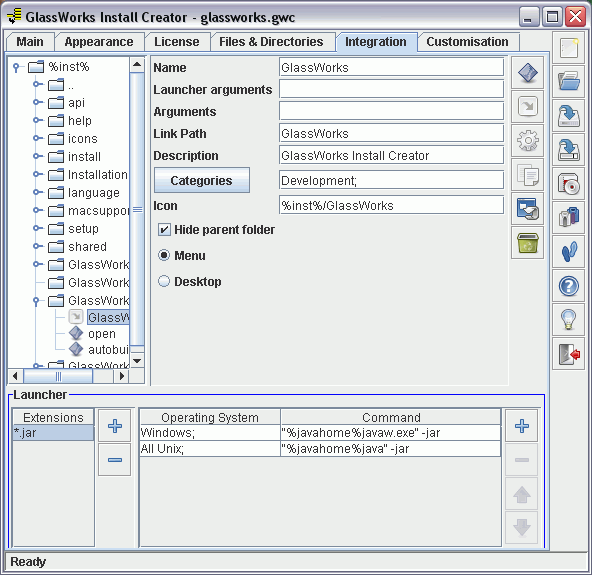This screenshot has height=575, width=592.
Task: Click the blue diamond launcher icon button
Action: 527,73
